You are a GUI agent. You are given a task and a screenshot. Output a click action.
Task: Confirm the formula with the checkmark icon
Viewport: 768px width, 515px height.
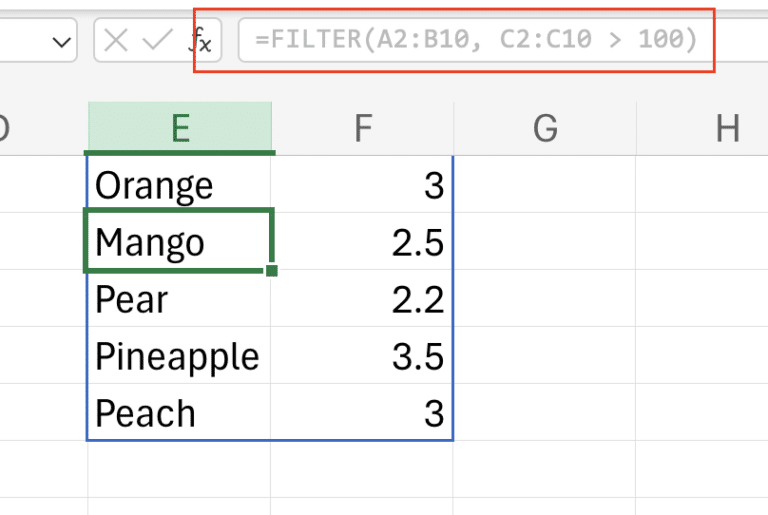(x=157, y=39)
